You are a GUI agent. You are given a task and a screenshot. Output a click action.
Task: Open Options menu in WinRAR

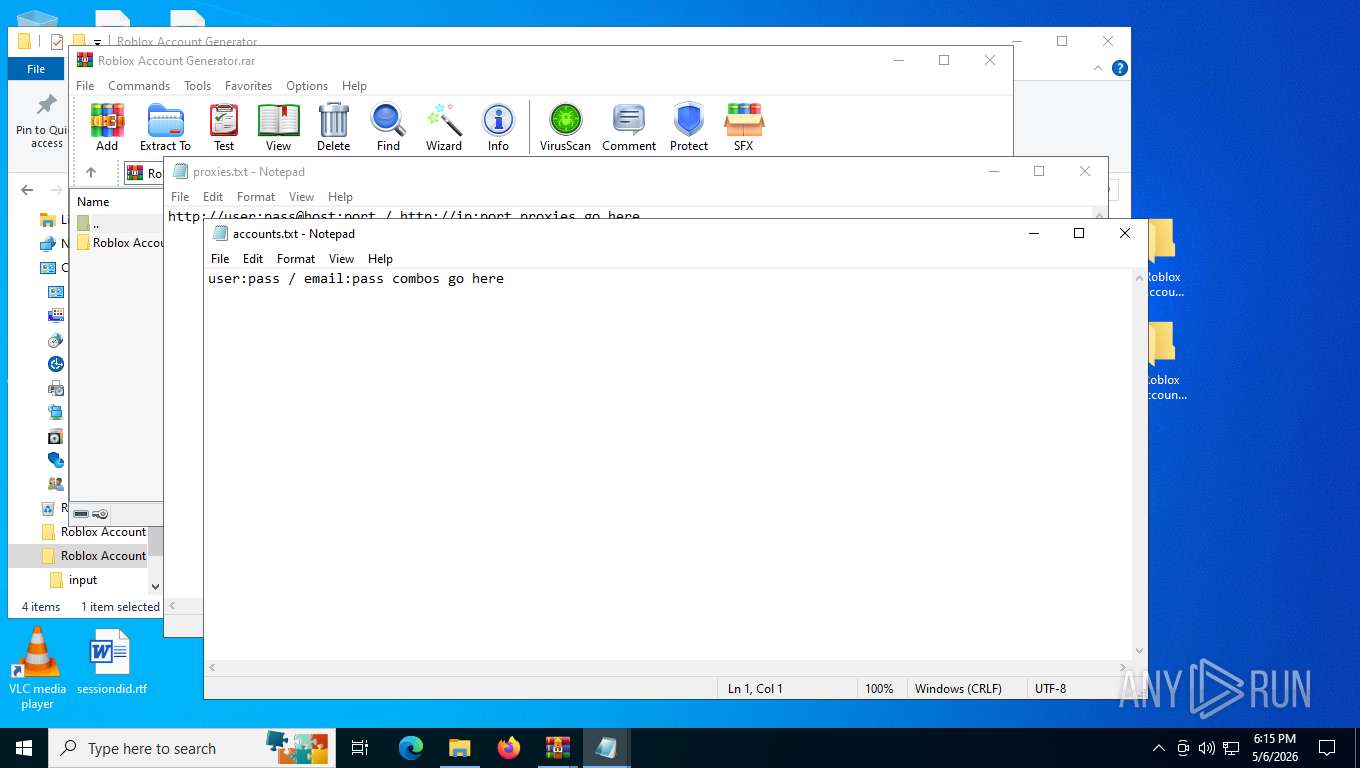(x=307, y=86)
